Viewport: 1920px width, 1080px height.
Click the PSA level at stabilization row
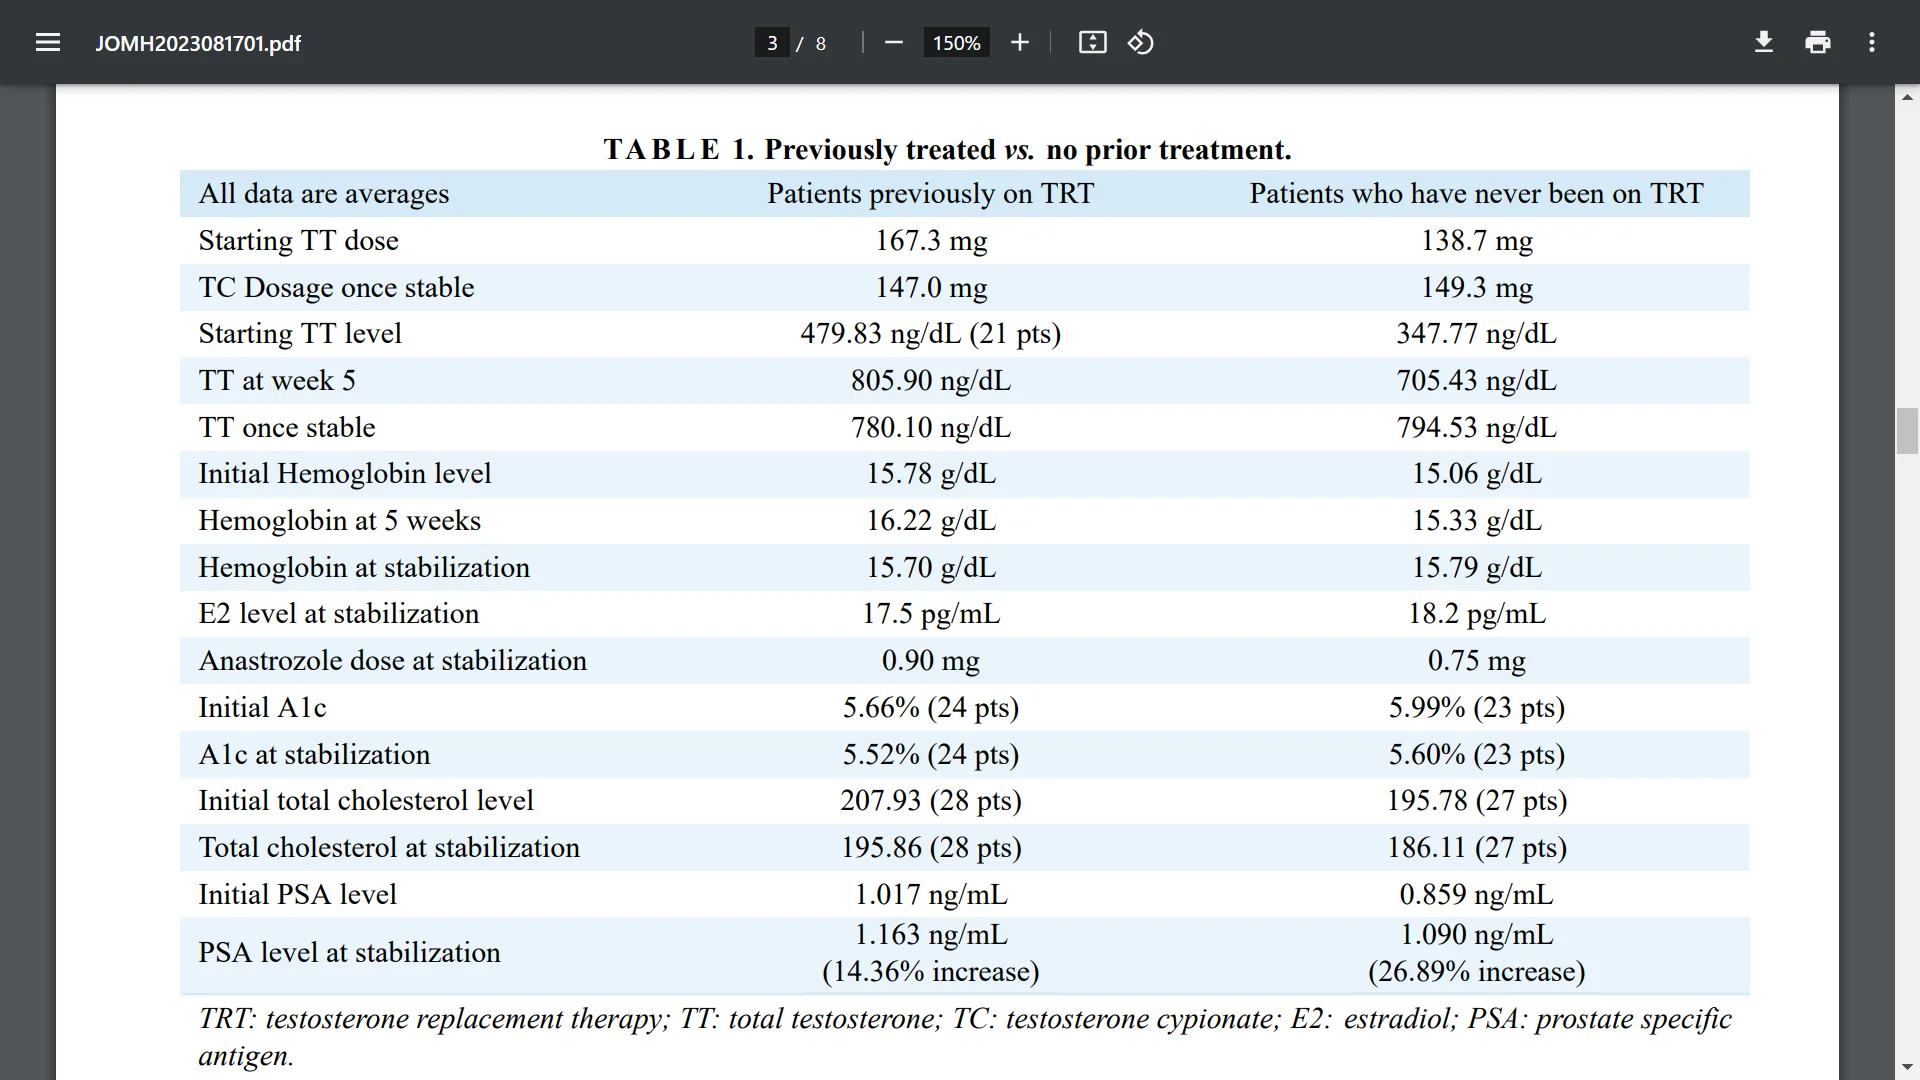tap(349, 952)
